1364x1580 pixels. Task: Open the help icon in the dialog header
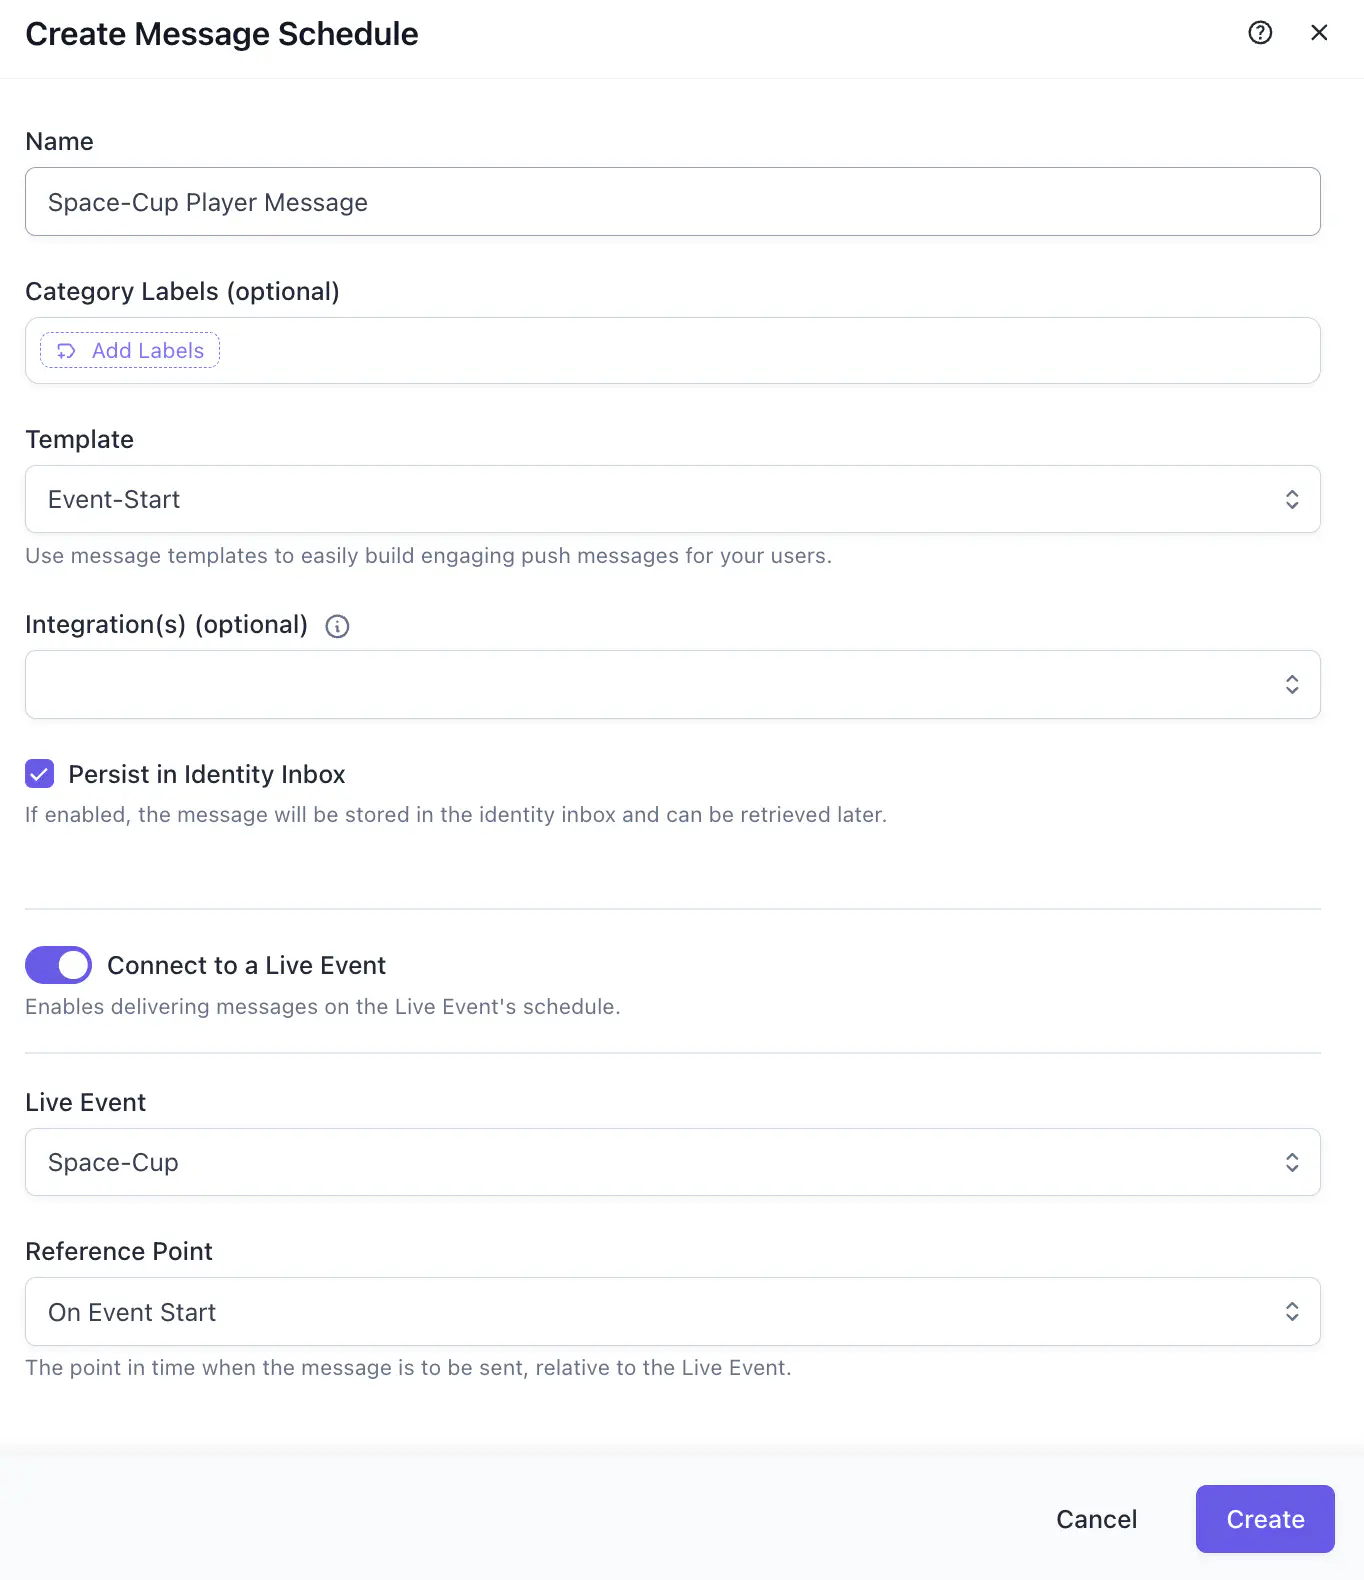click(x=1259, y=33)
